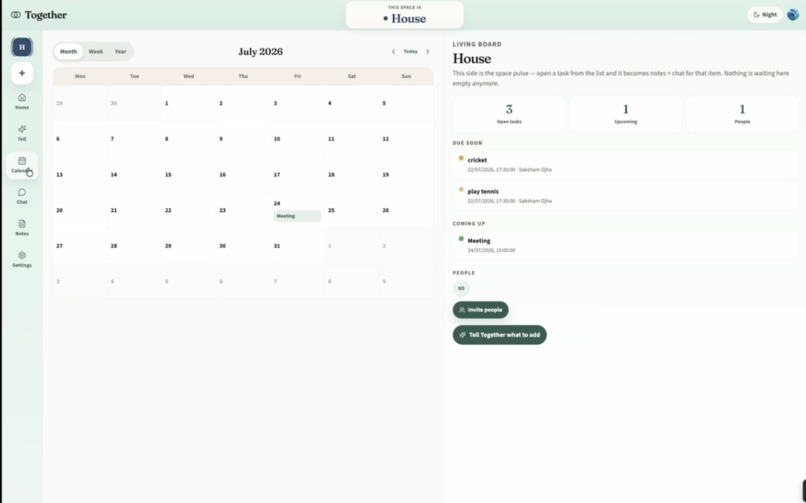Select July 15 in the calendar

(x=189, y=175)
